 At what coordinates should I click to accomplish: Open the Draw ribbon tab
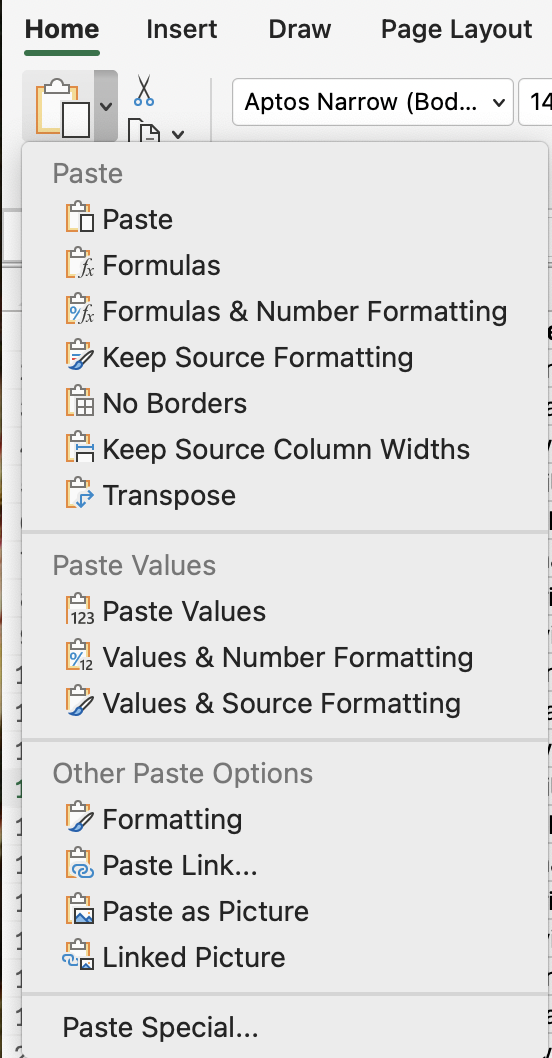(x=300, y=30)
